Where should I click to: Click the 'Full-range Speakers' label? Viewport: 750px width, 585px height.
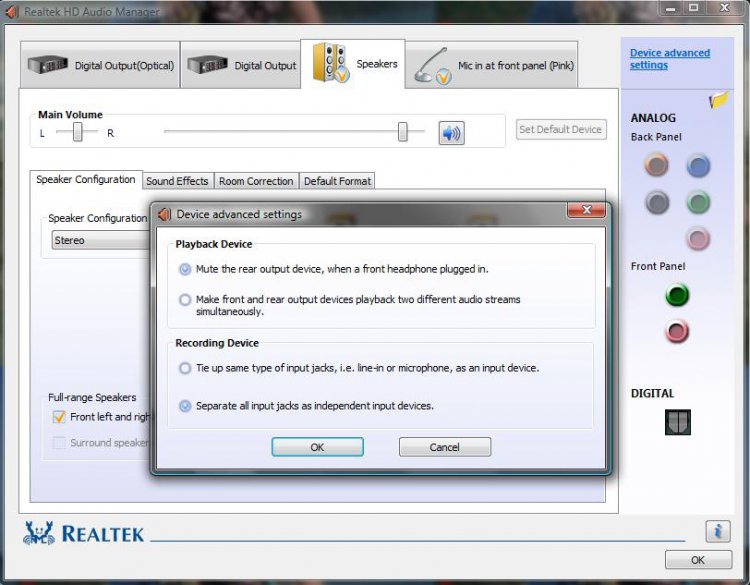[92, 397]
